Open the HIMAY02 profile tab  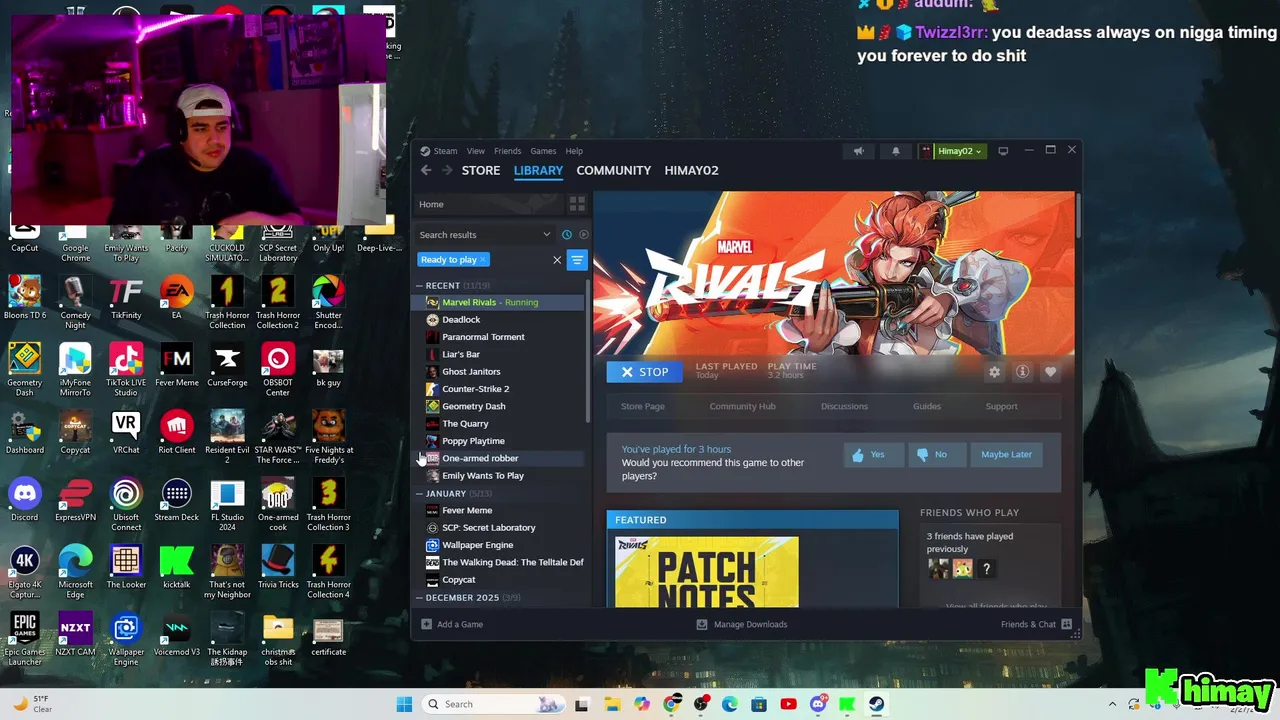[692, 170]
